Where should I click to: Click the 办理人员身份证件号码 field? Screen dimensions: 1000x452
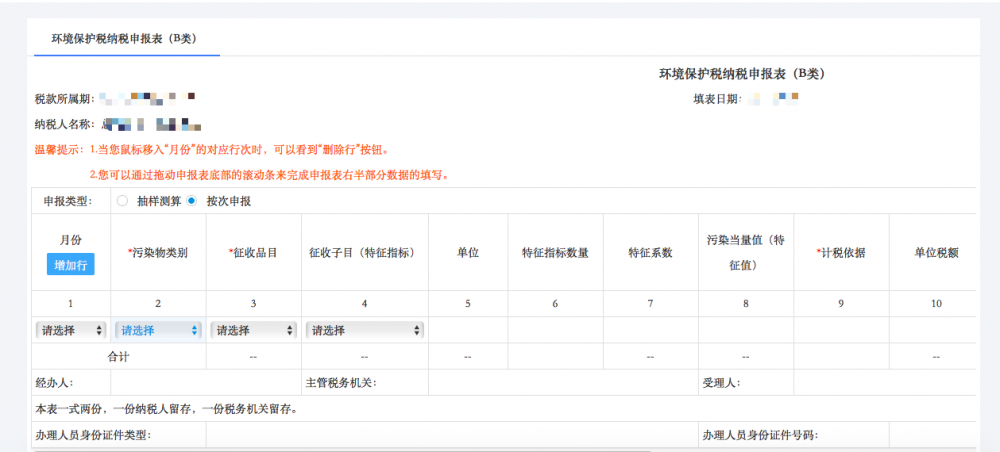point(932,435)
